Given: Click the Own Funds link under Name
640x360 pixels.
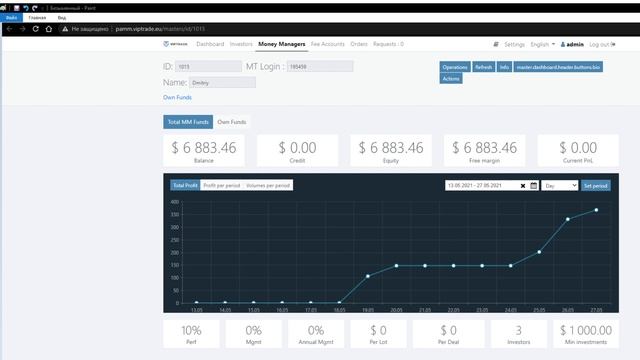Looking at the screenshot, I should 177,97.
